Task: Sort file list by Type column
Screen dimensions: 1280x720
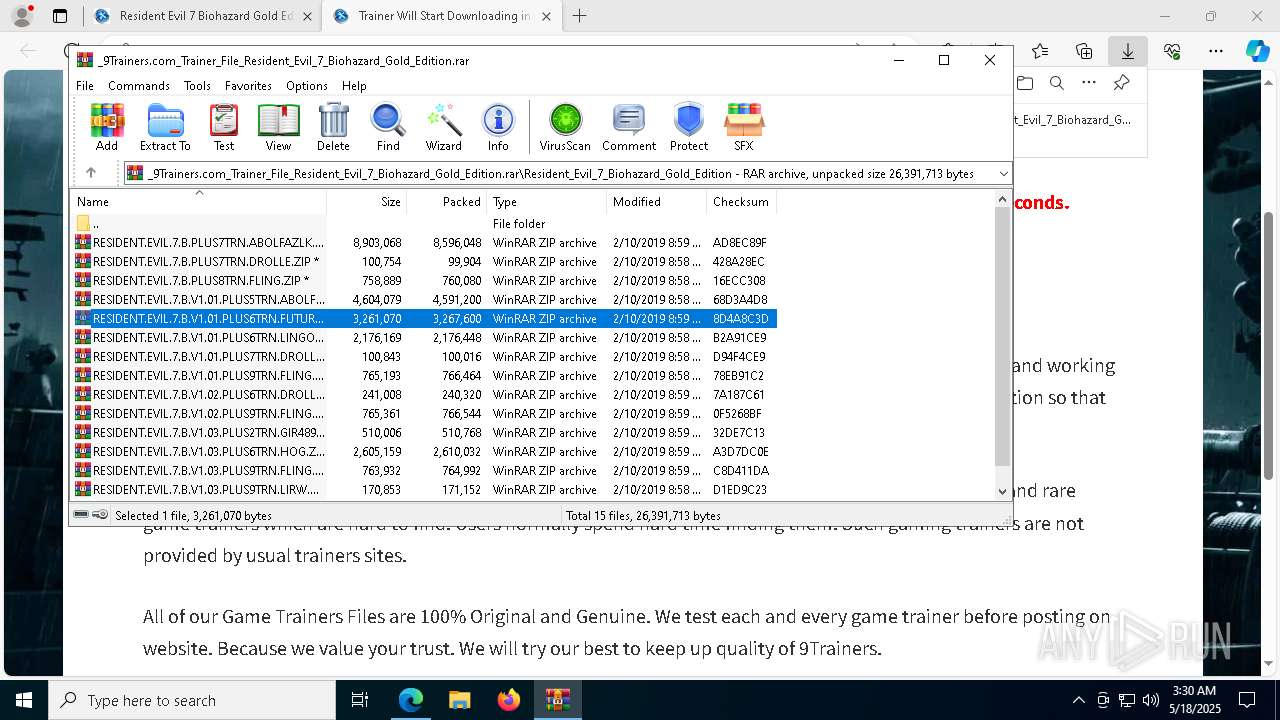Action: coord(546,201)
